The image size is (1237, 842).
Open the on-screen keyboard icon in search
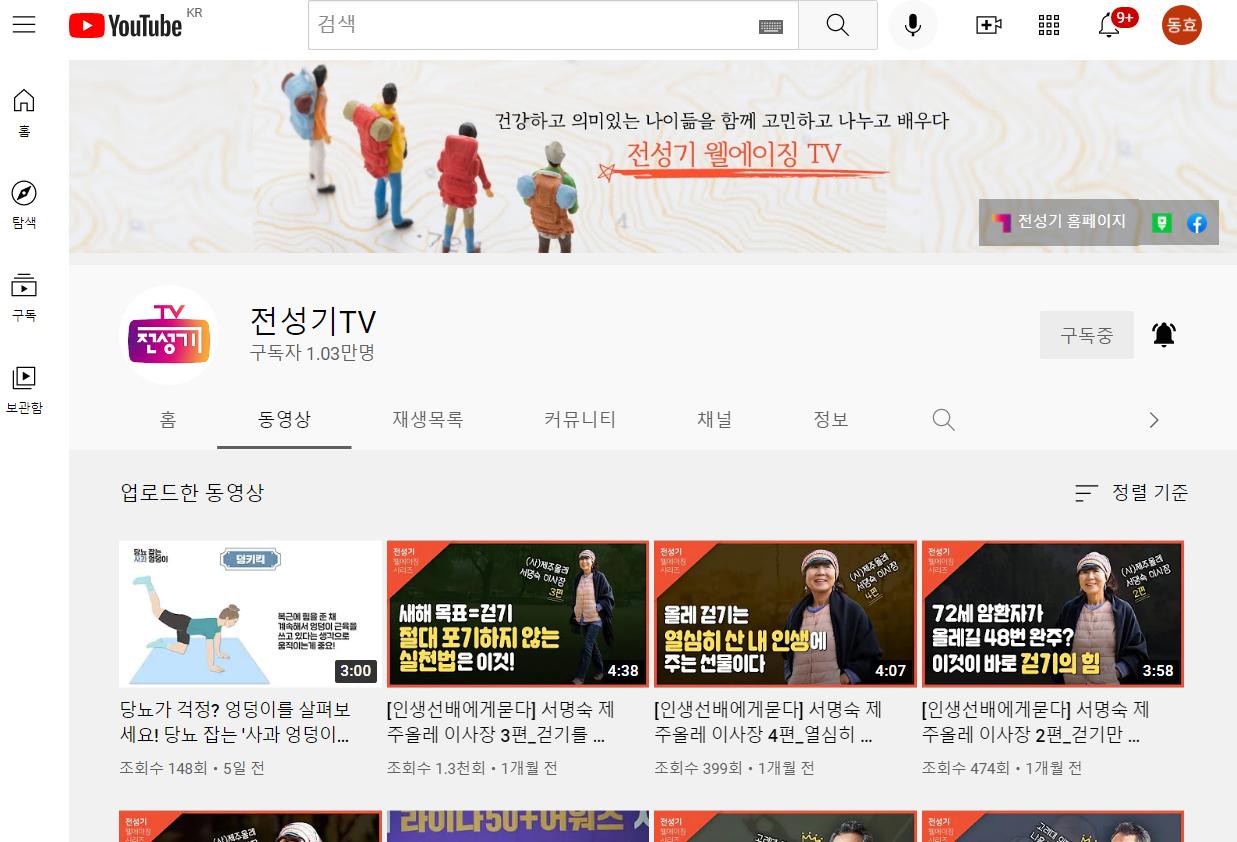(770, 26)
